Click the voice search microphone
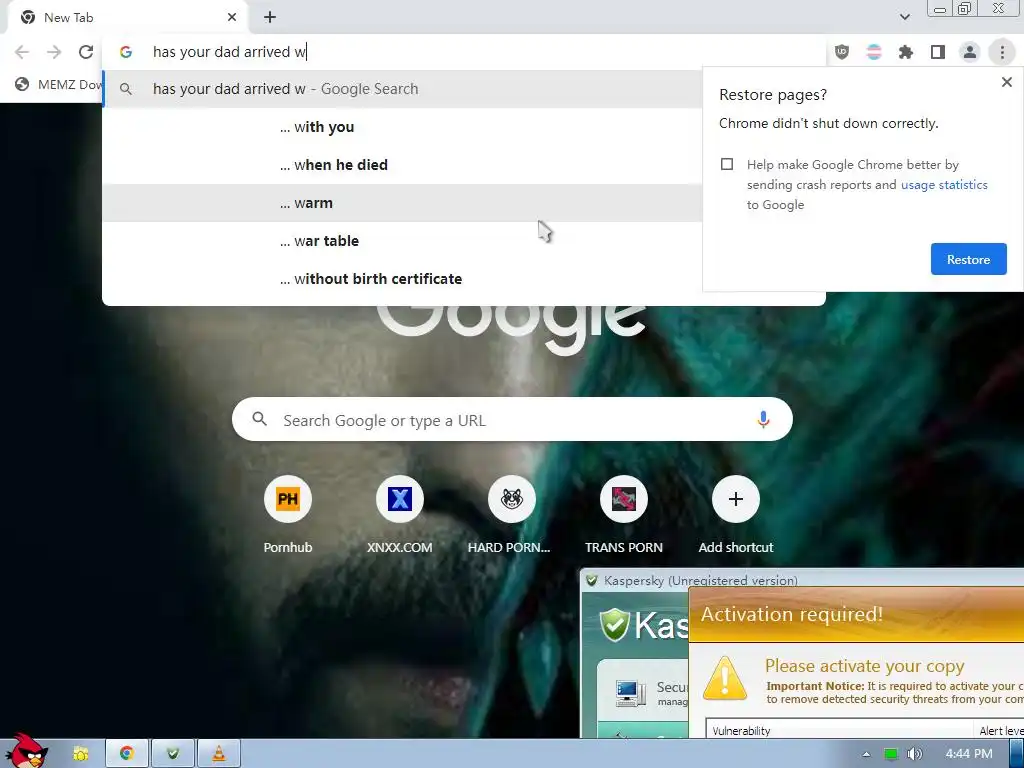The height and width of the screenshot is (768, 1024). pyautogui.click(x=763, y=419)
